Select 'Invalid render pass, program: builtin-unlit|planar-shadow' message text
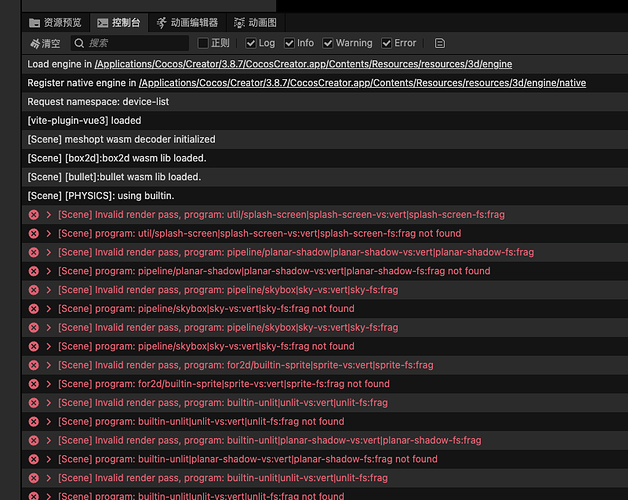Image resolution: width=628 pixels, height=500 pixels. (270, 441)
